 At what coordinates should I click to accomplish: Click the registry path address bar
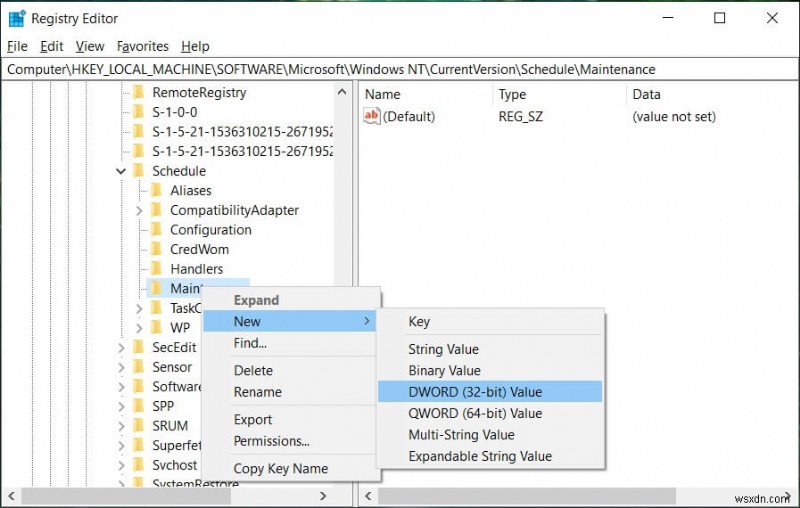tap(400, 69)
